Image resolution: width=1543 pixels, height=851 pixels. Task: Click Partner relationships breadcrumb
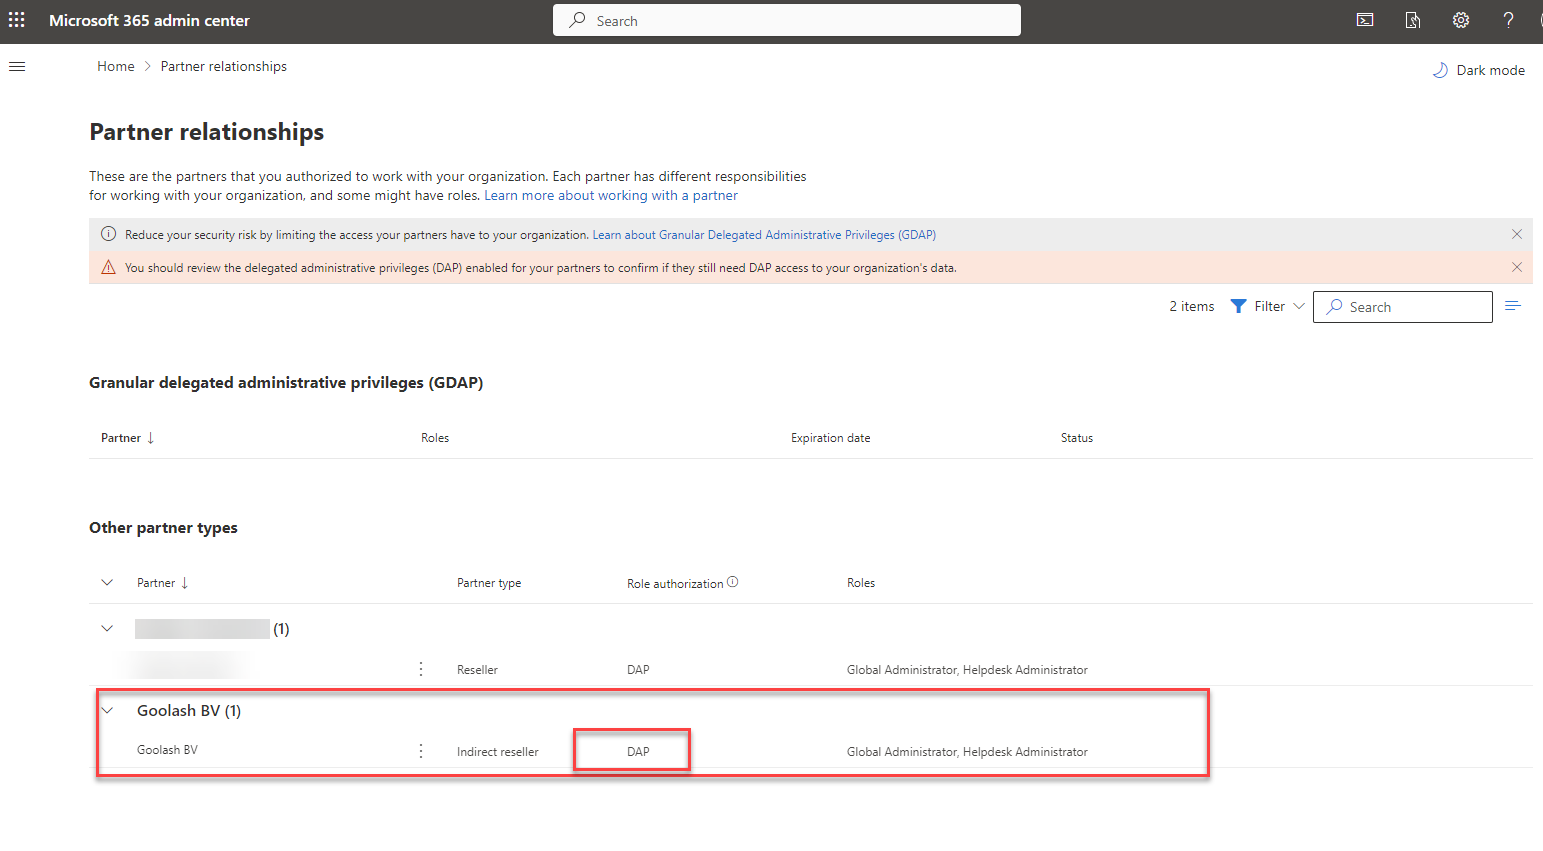pos(224,66)
